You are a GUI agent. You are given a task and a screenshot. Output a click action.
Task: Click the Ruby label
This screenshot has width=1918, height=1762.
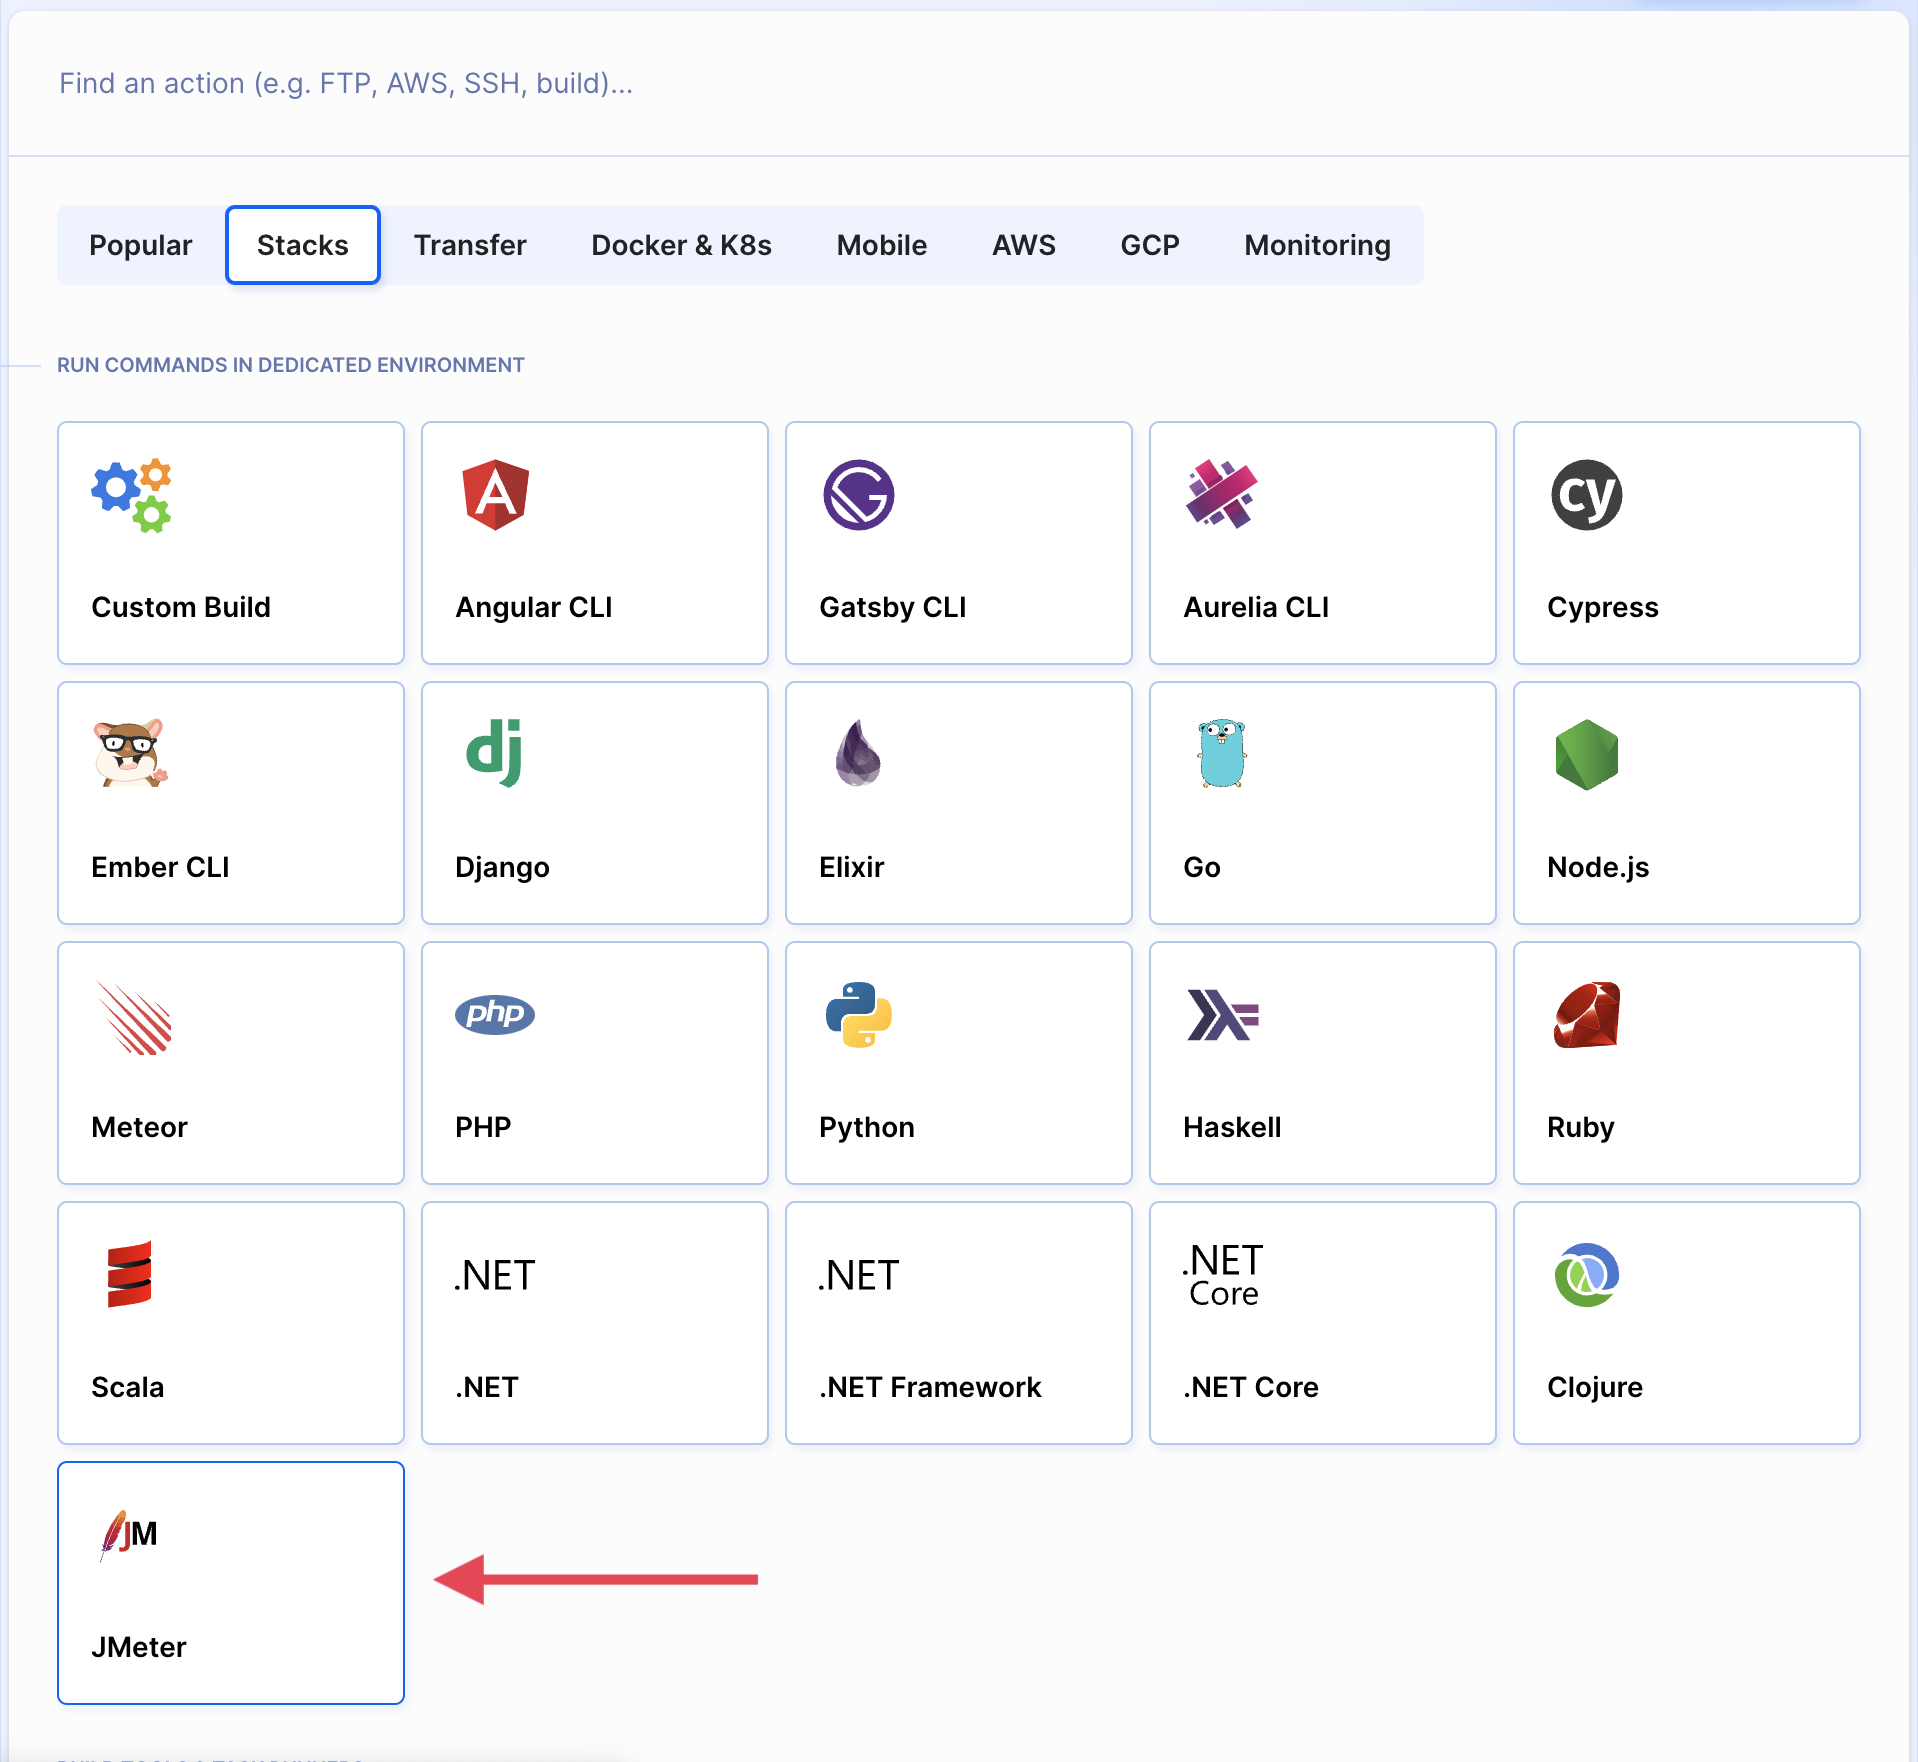(x=1580, y=1127)
